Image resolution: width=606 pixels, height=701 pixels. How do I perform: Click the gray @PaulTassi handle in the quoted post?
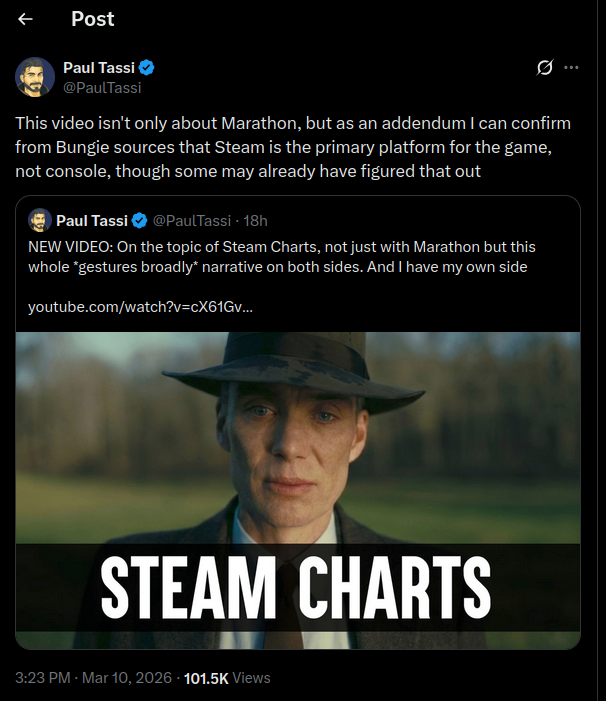[190, 220]
